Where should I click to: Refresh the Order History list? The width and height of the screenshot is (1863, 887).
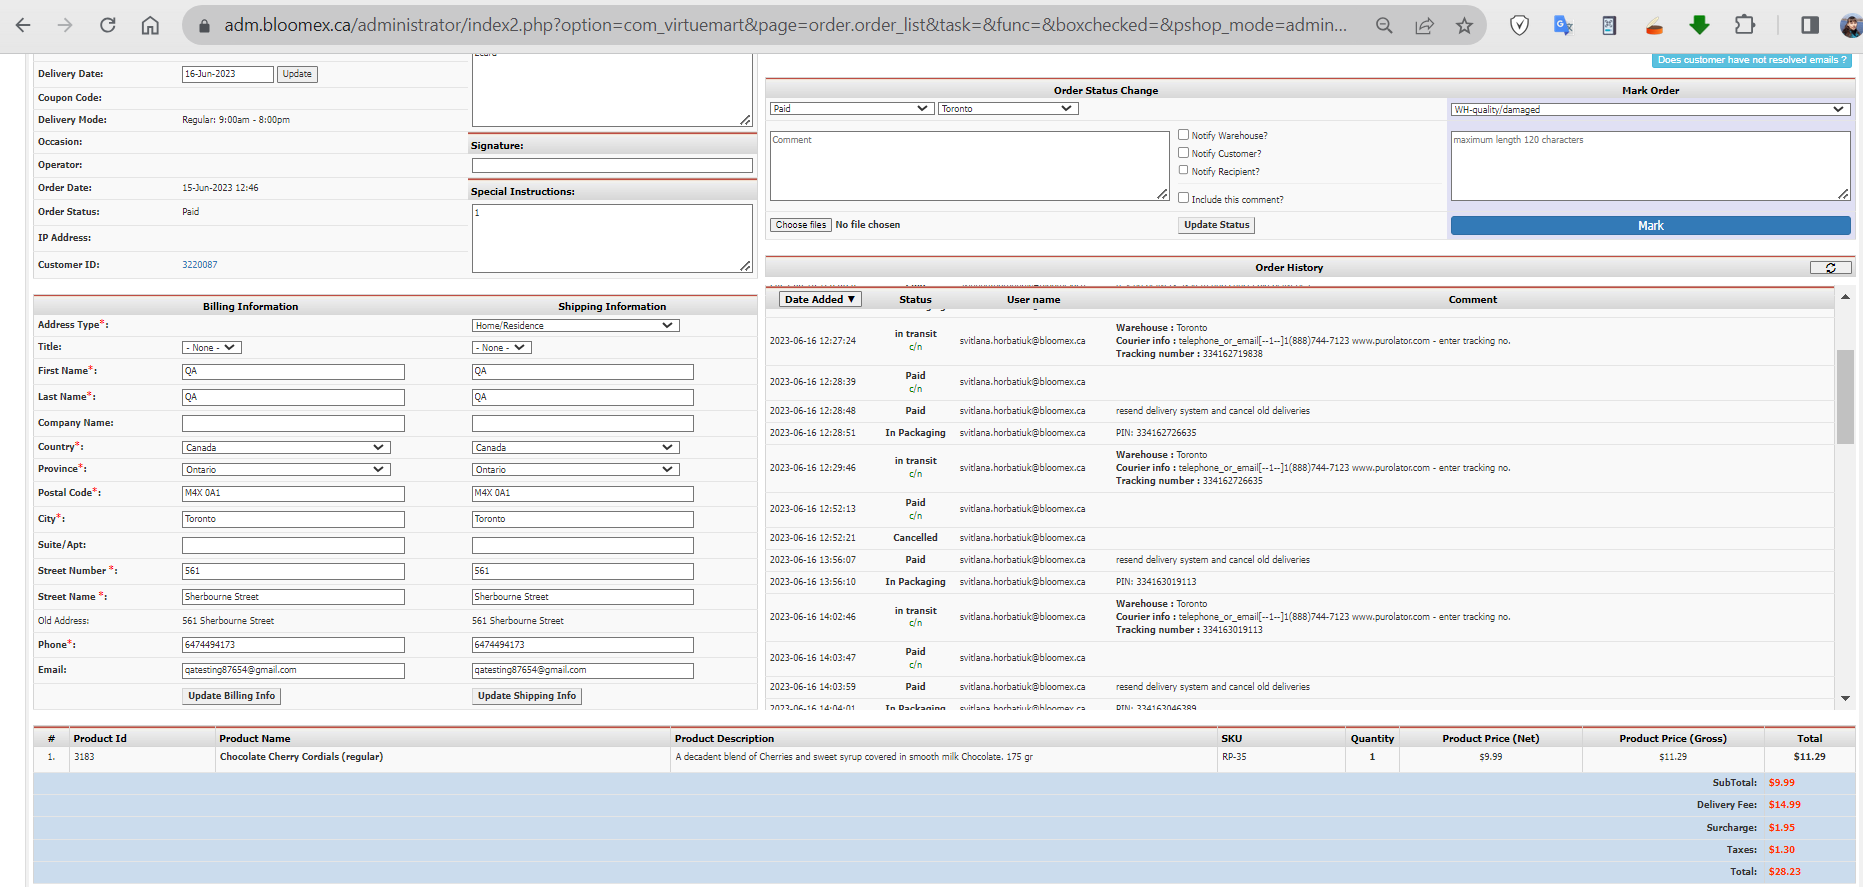click(x=1831, y=267)
